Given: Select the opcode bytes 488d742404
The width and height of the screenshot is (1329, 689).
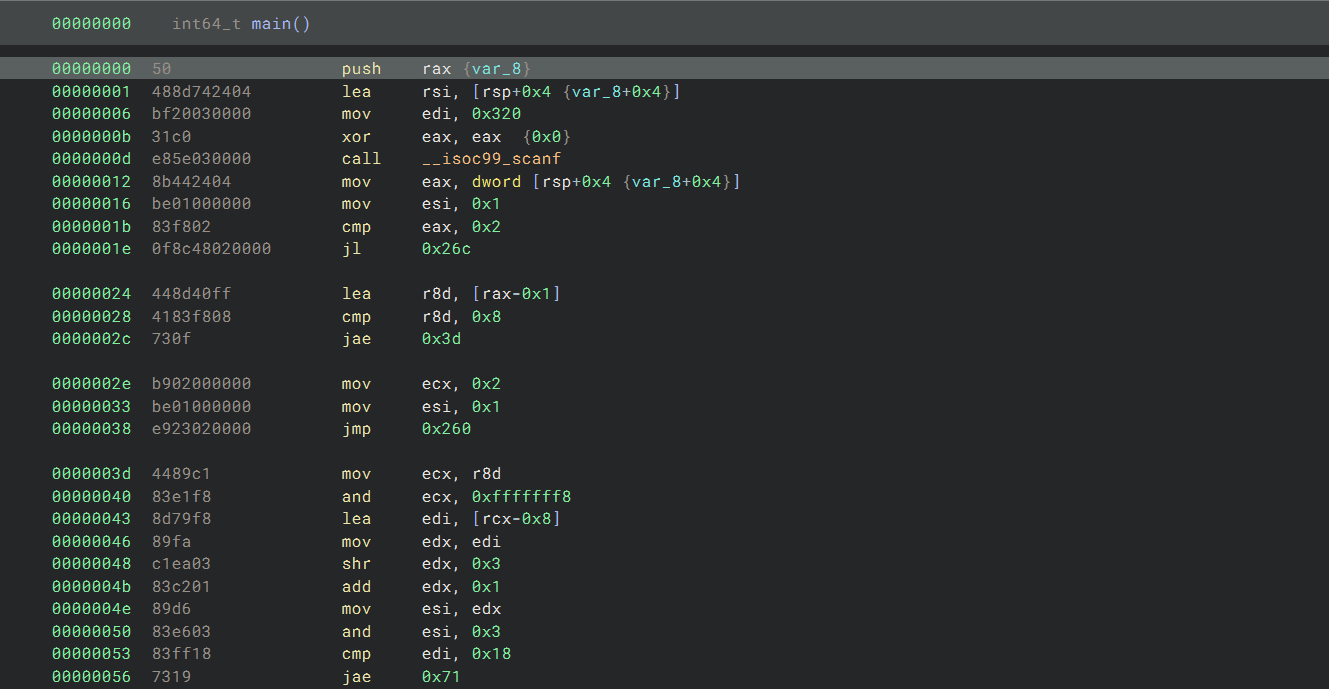Looking at the screenshot, I should [201, 92].
